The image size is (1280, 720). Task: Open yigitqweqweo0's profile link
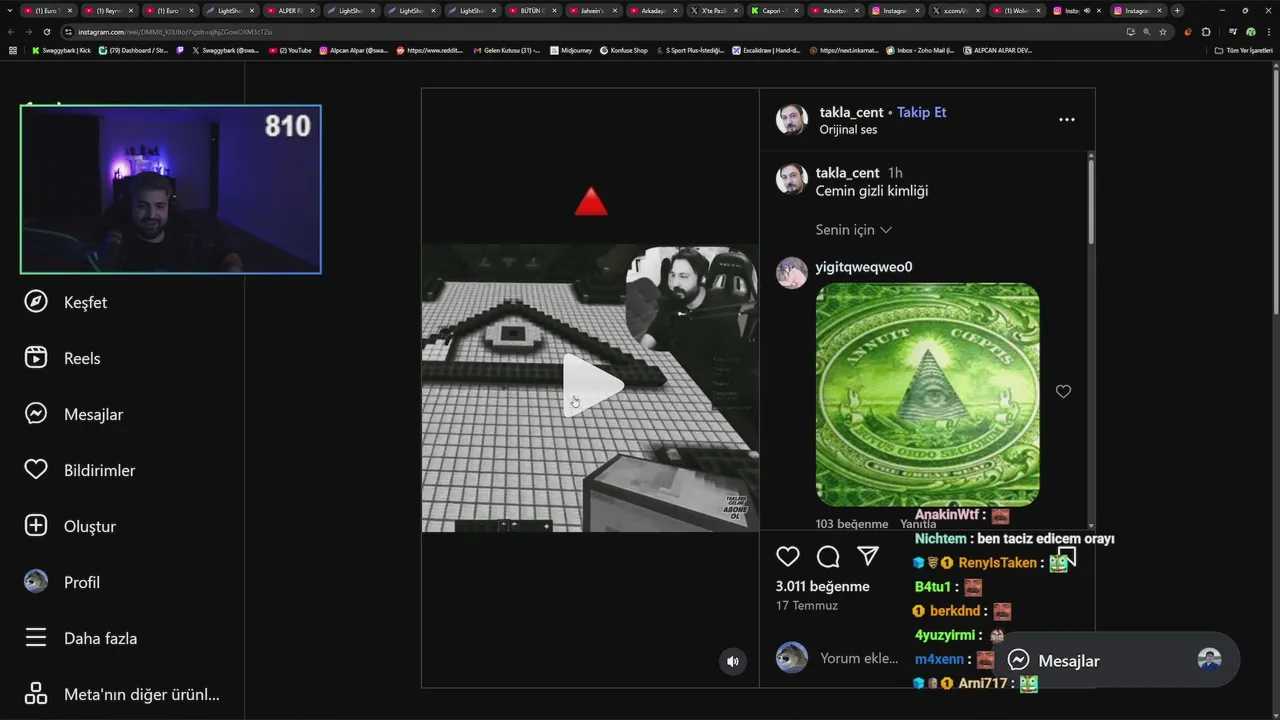coord(864,267)
